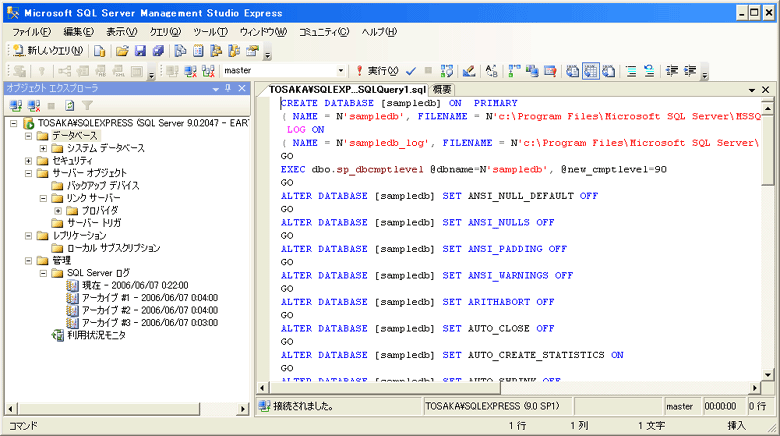Expand the プロバイダ folder
Image resolution: width=780 pixels, height=436 pixels.
point(58,211)
